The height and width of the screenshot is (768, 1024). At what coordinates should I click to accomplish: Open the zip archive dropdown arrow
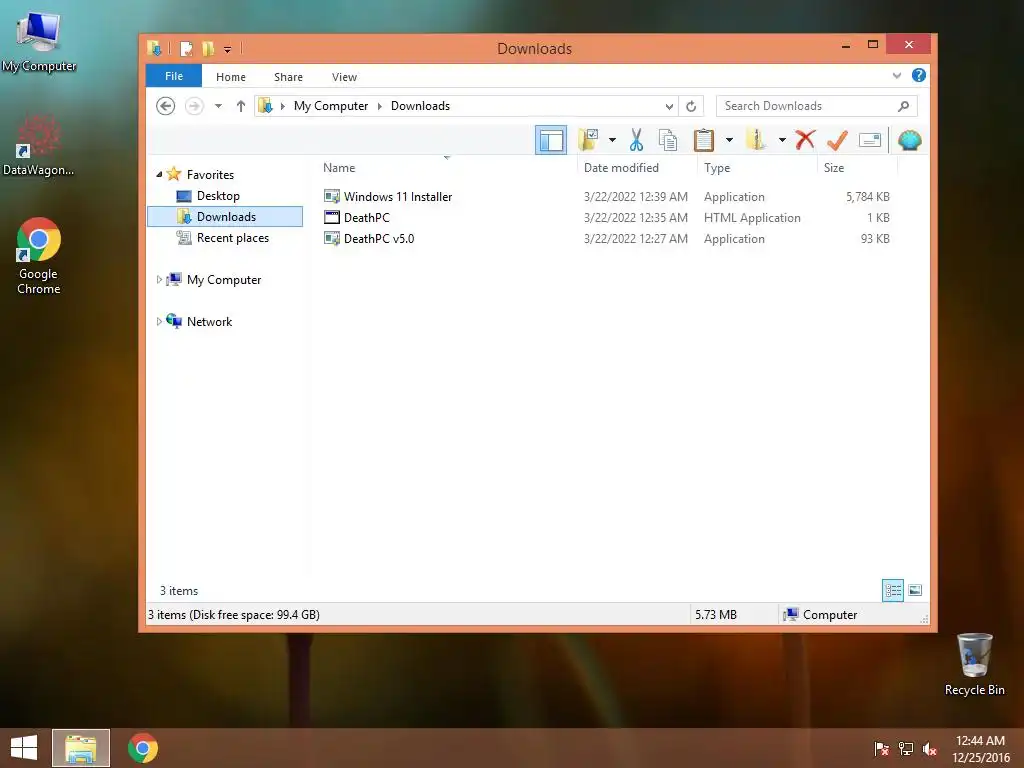[782, 140]
